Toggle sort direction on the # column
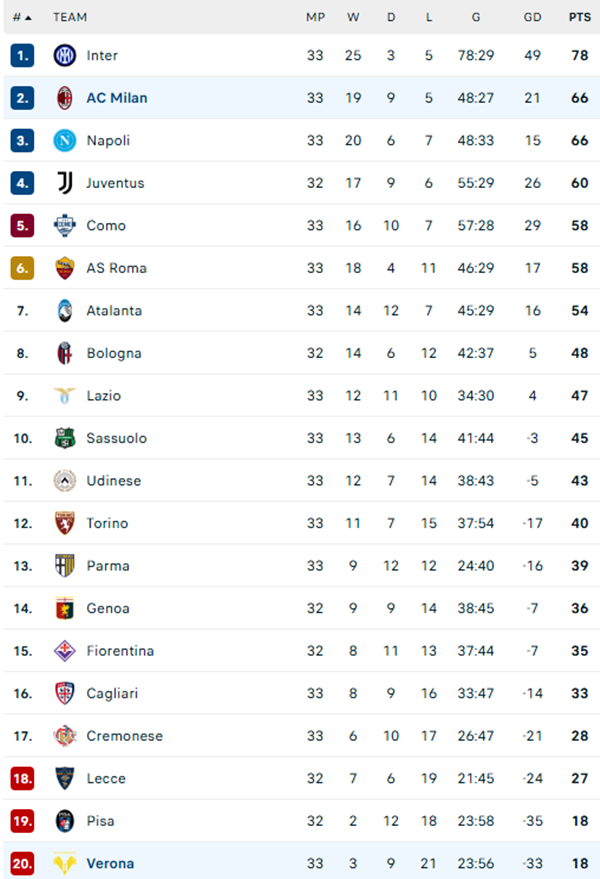Image resolution: width=600 pixels, height=879 pixels. click(x=22, y=17)
